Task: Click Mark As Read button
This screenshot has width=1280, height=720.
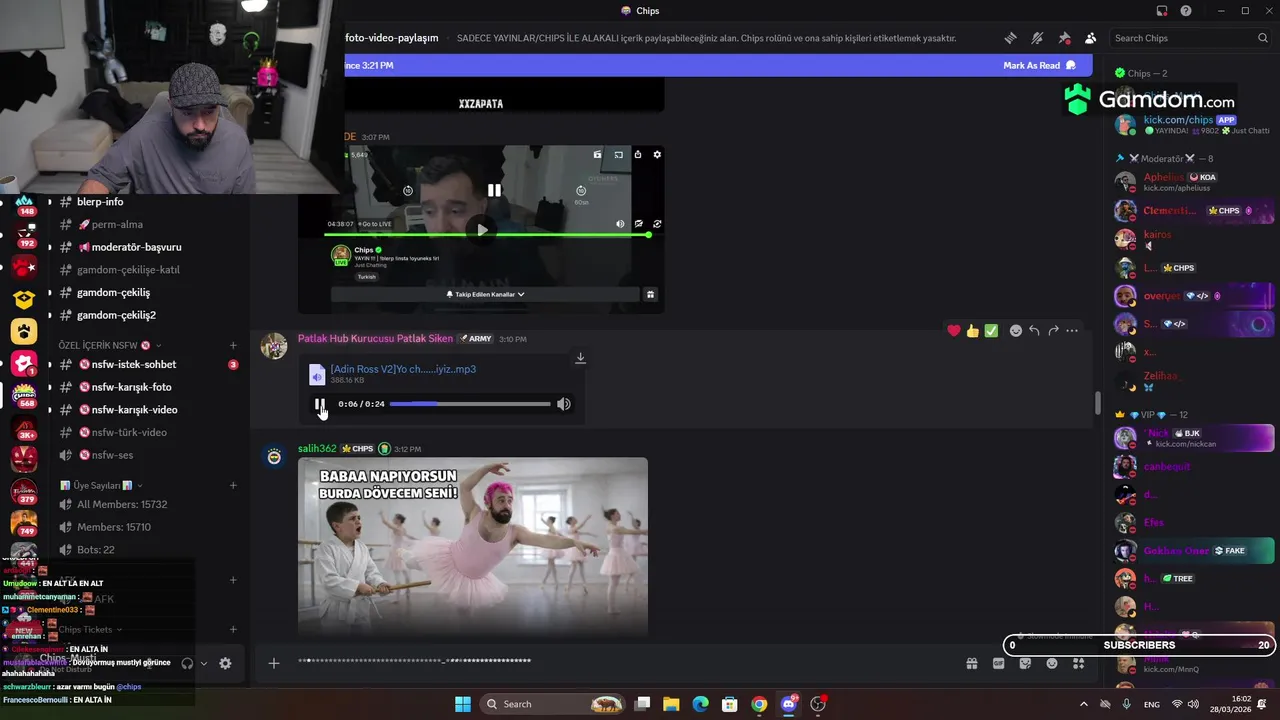Action: click(1039, 65)
